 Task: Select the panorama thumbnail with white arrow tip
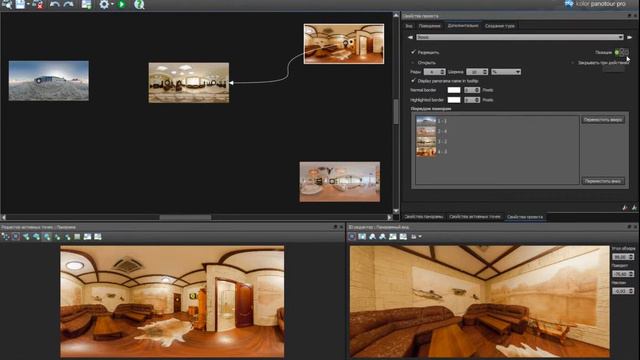(189, 83)
